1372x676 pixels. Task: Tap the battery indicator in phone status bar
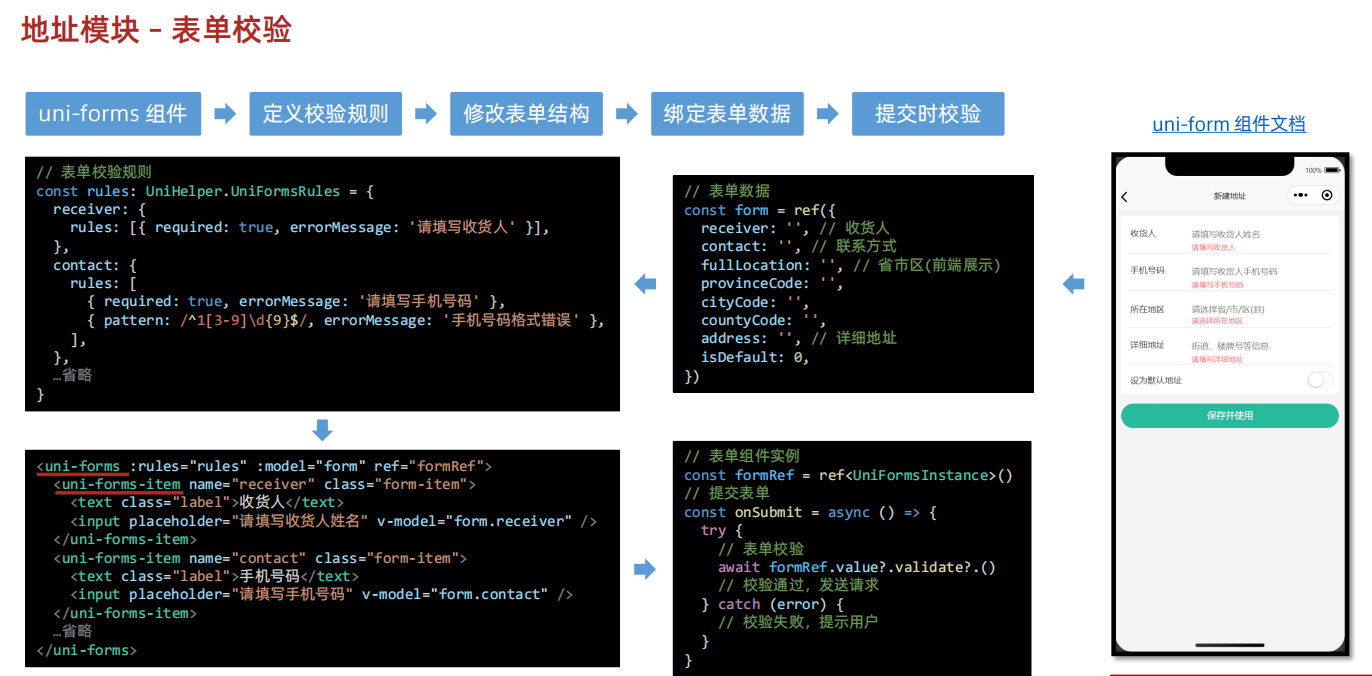(1330, 170)
